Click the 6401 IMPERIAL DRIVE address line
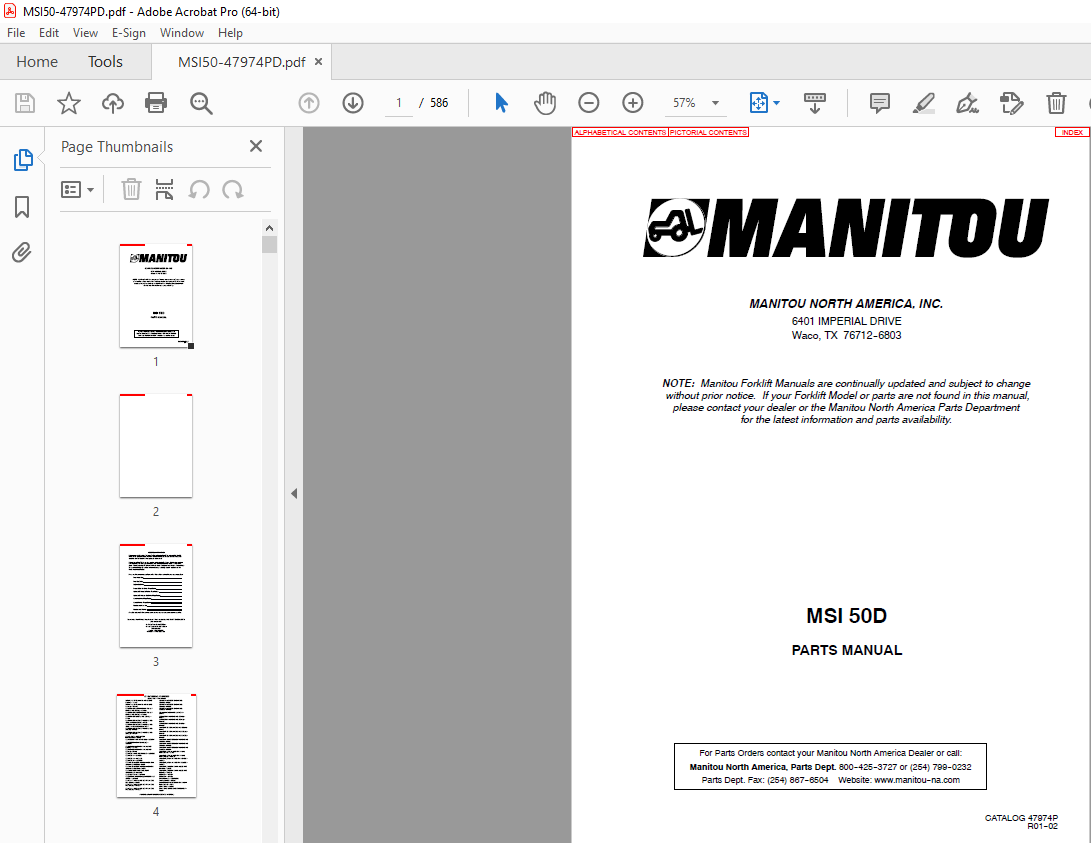 846,321
